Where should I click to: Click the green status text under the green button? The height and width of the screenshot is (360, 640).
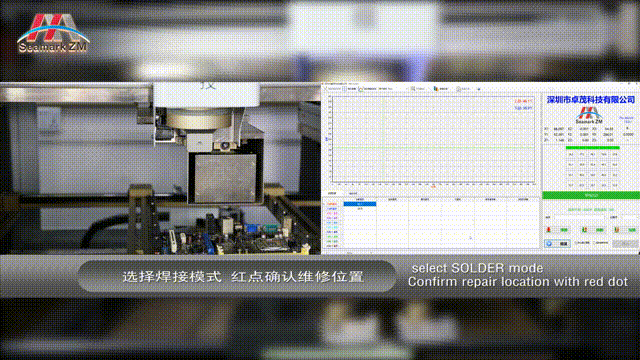point(591,210)
